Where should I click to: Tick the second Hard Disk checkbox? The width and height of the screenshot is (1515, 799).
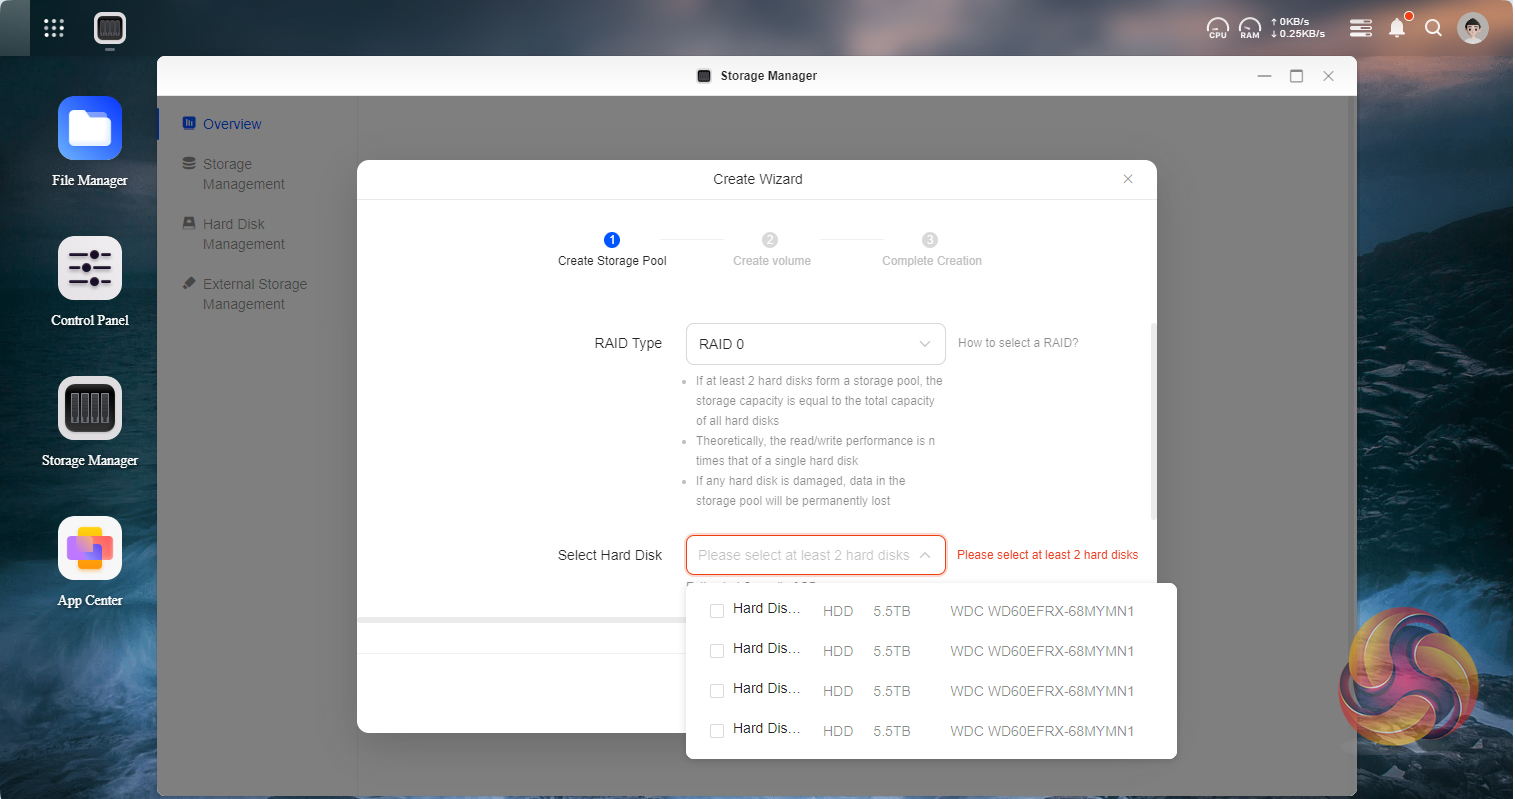coord(717,651)
